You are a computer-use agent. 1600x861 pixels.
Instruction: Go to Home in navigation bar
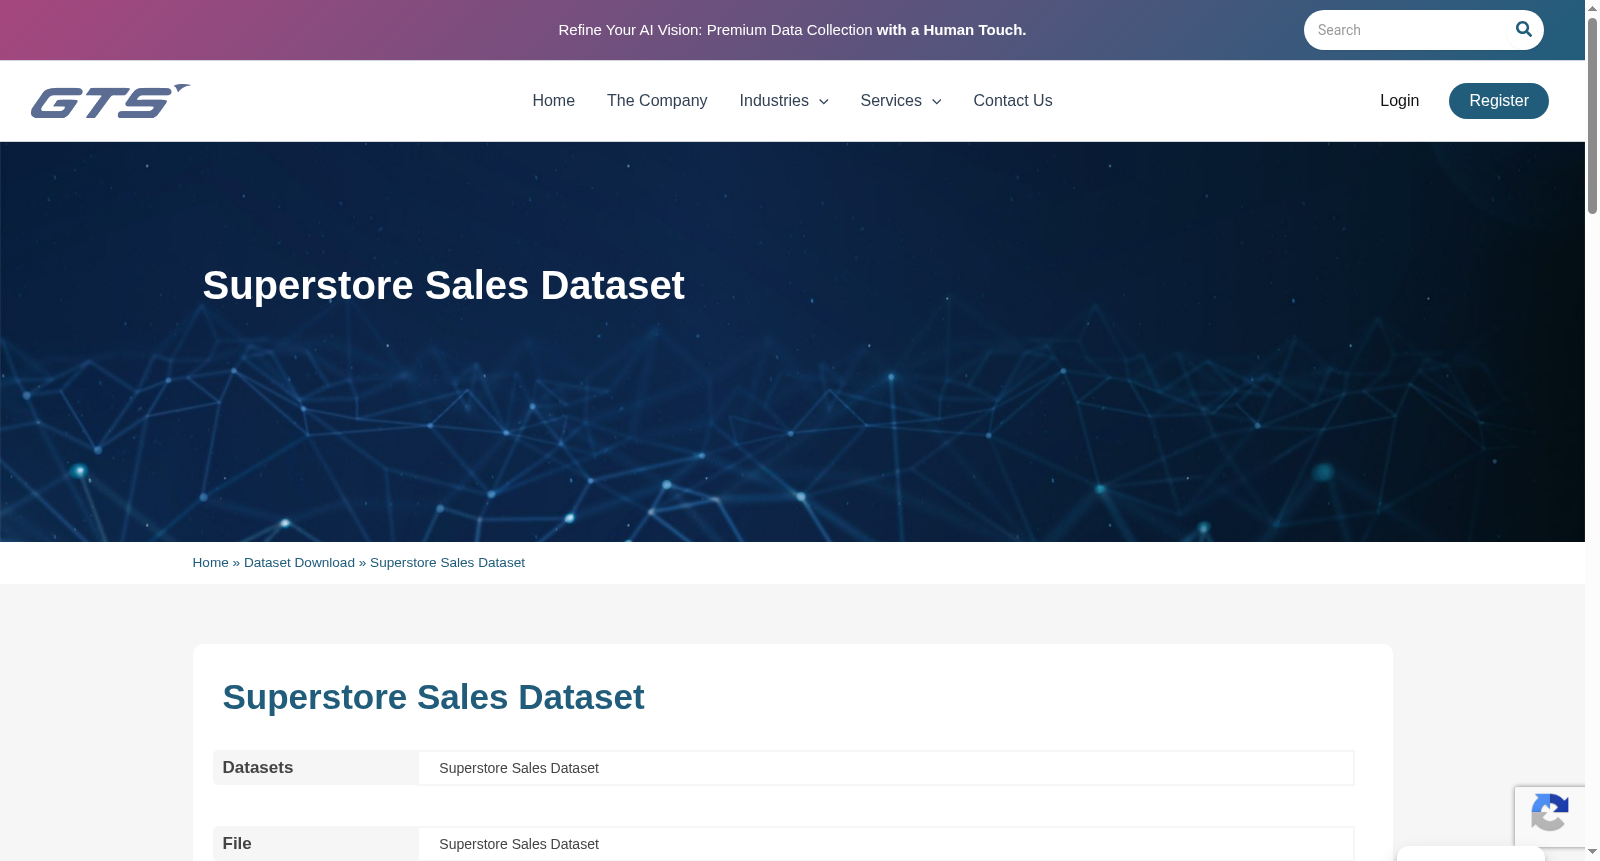click(x=553, y=101)
